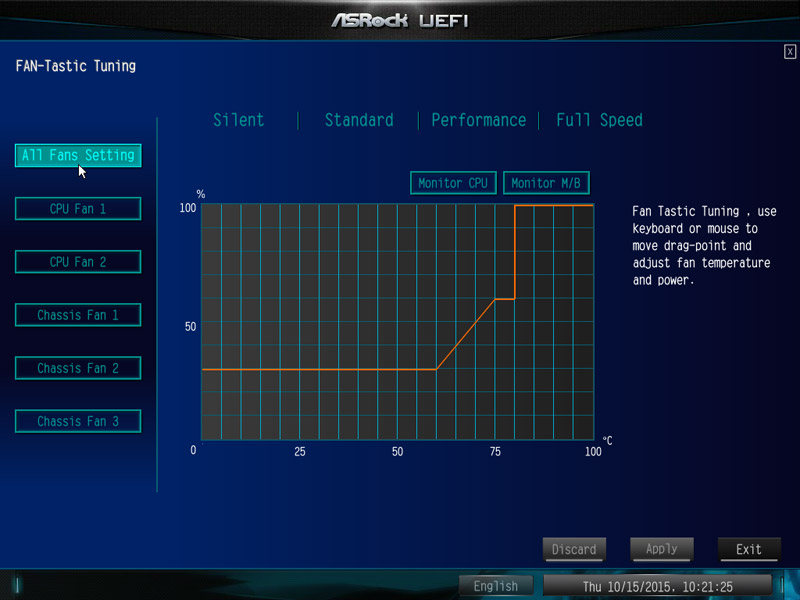Click the 50 percent axis value
Screen dimensions: 800x600
pyautogui.click(x=190, y=327)
